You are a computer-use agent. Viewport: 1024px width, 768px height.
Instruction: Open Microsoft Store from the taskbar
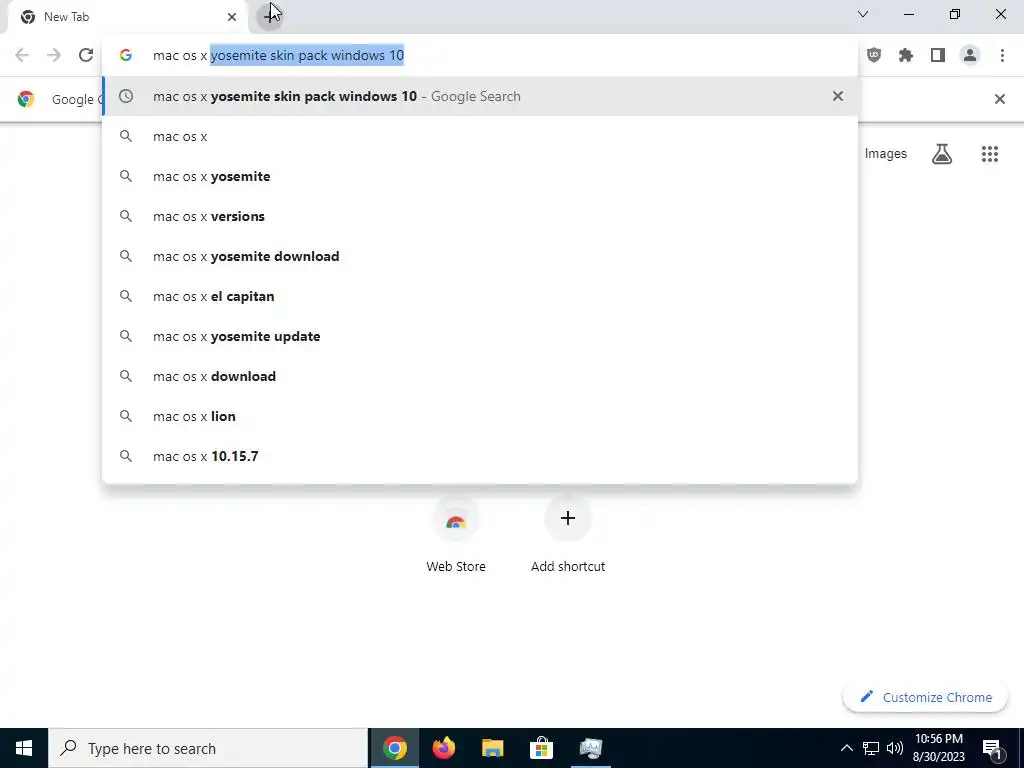tap(541, 748)
